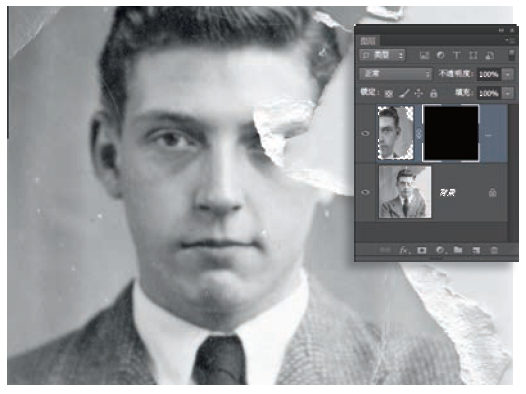Open the layer filter type dropdown
This screenshot has width=526, height=394.
382,55
